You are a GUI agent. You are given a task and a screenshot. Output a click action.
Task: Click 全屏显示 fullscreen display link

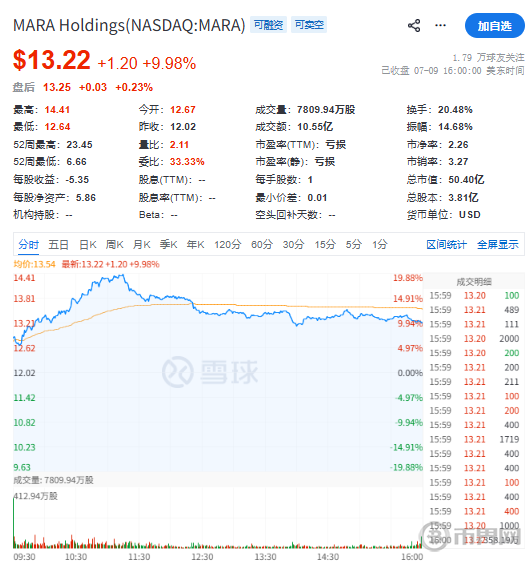coord(498,245)
